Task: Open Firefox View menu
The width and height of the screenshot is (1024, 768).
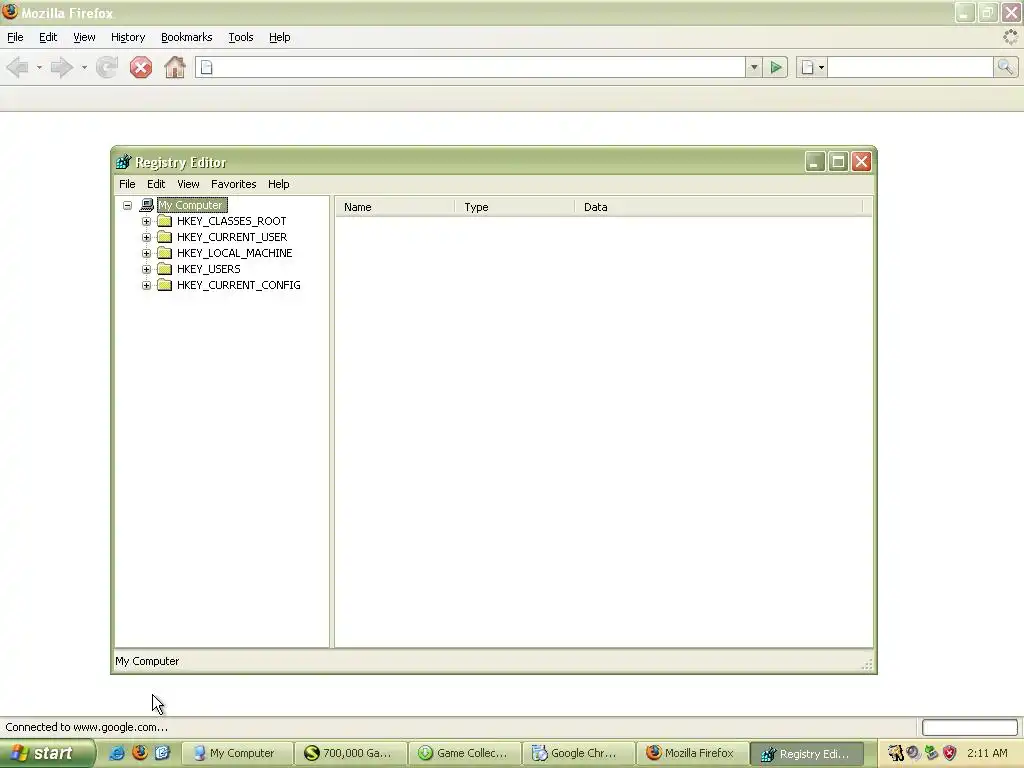Action: tap(84, 37)
